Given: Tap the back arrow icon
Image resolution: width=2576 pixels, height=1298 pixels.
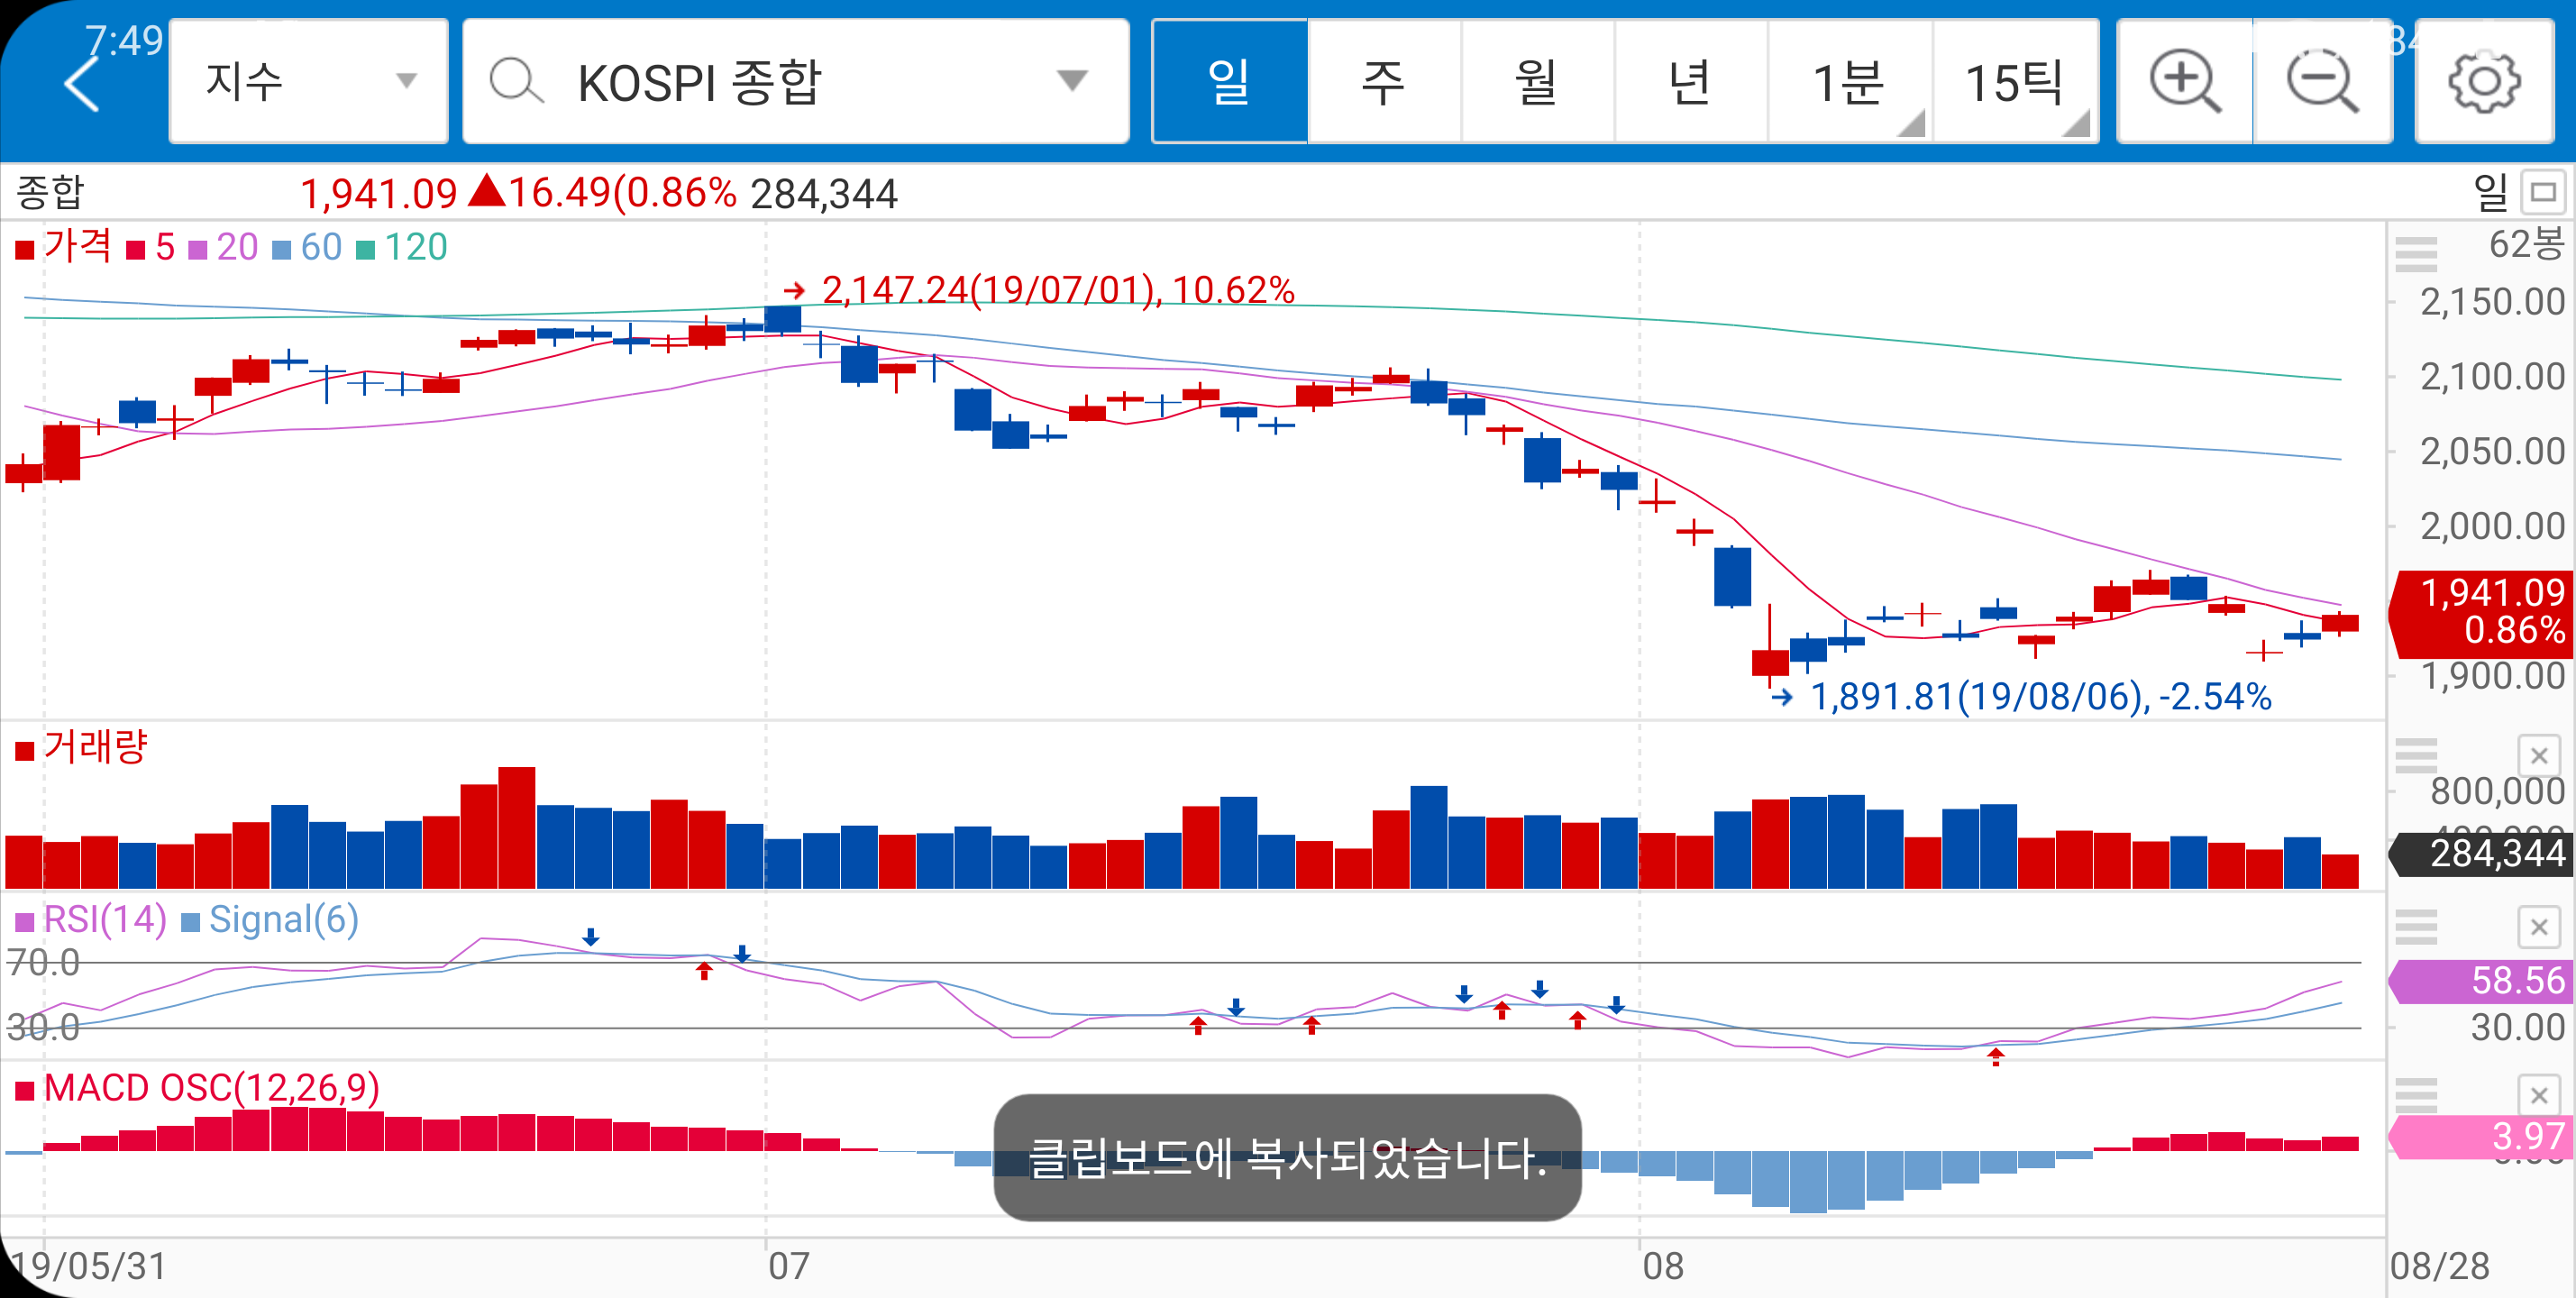Looking at the screenshot, I should coord(82,84).
